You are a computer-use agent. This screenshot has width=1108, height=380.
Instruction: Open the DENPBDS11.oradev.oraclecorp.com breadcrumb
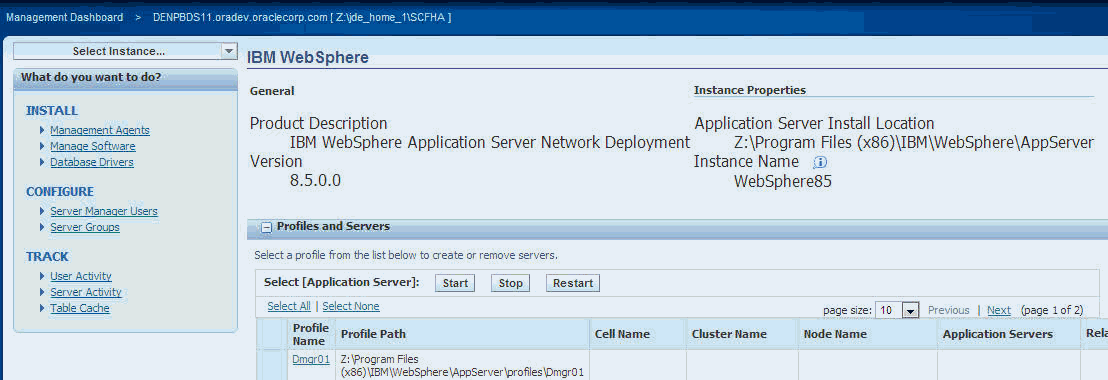[302, 17]
